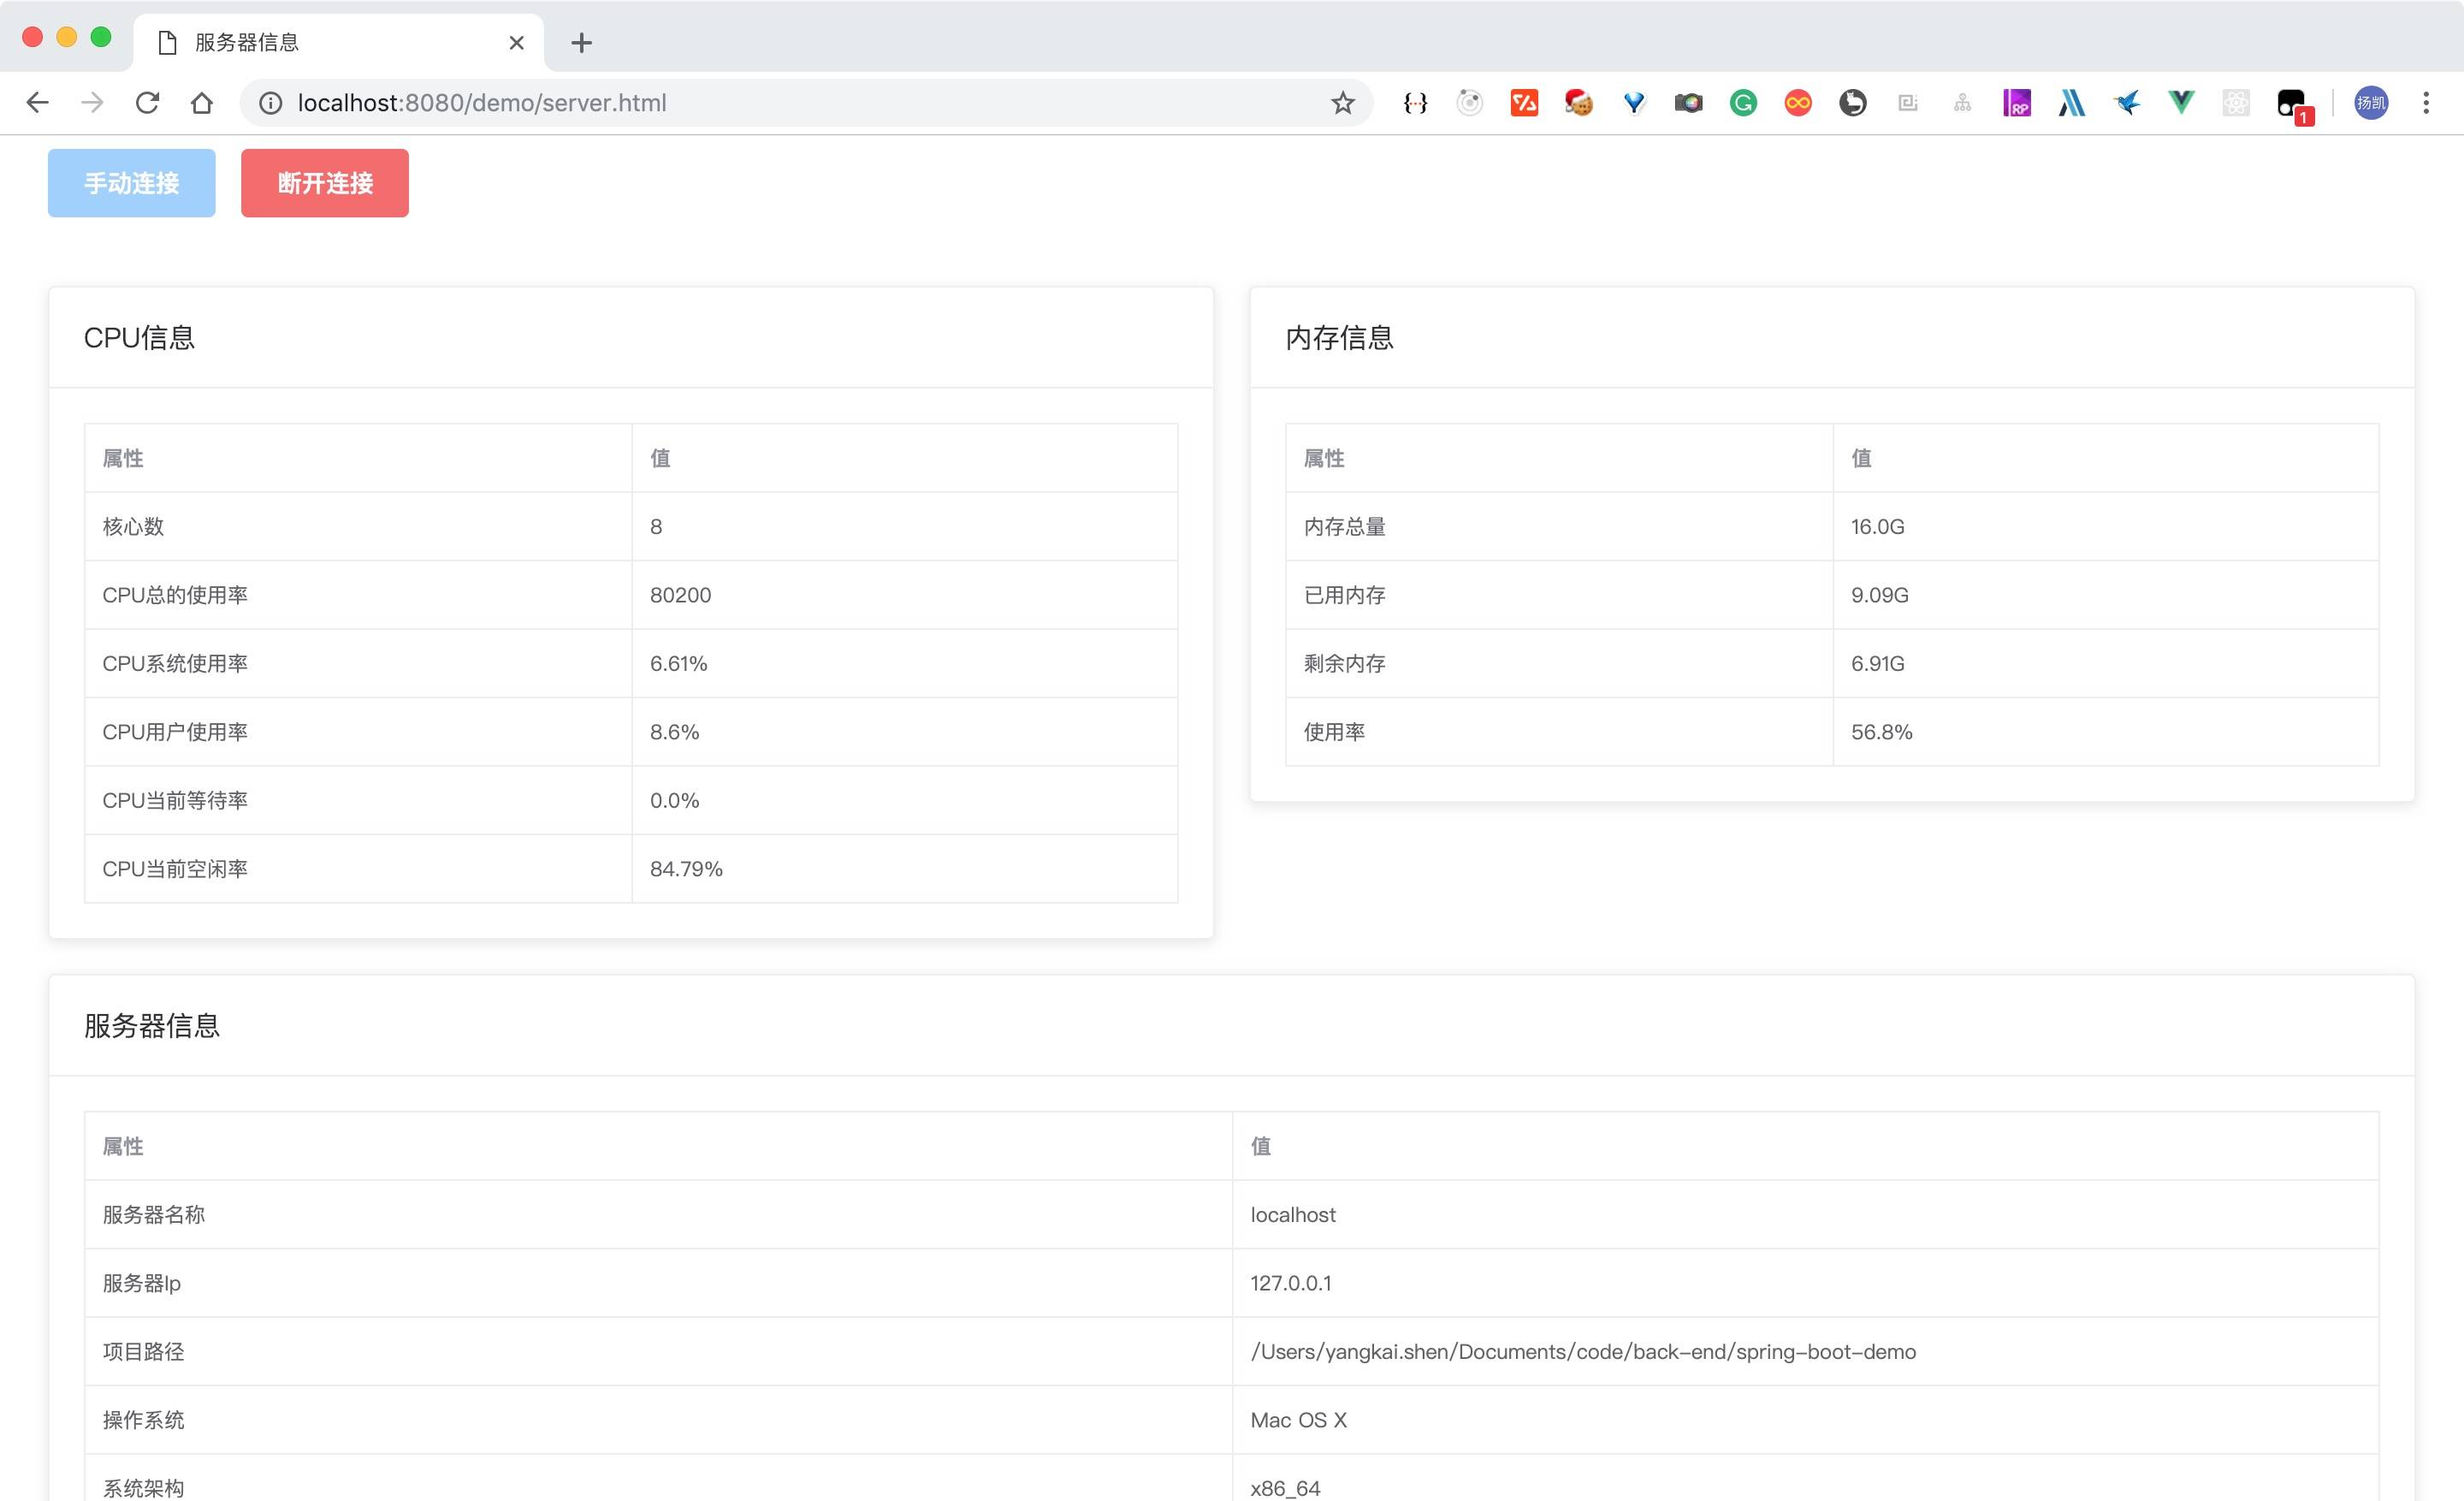Click the camera screenshot extension icon
2464x1501 pixels.
1688,103
